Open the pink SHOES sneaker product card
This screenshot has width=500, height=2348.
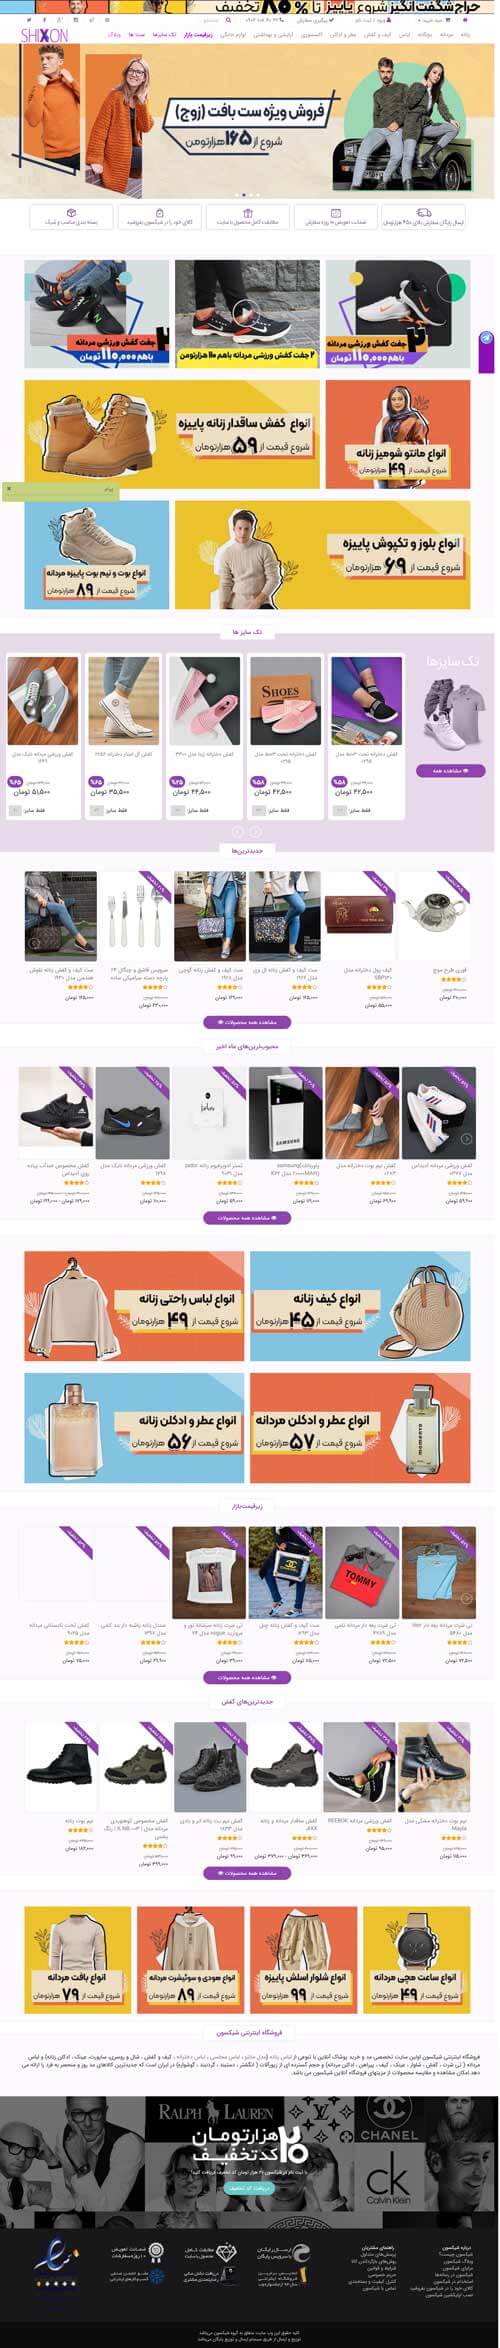(285, 733)
